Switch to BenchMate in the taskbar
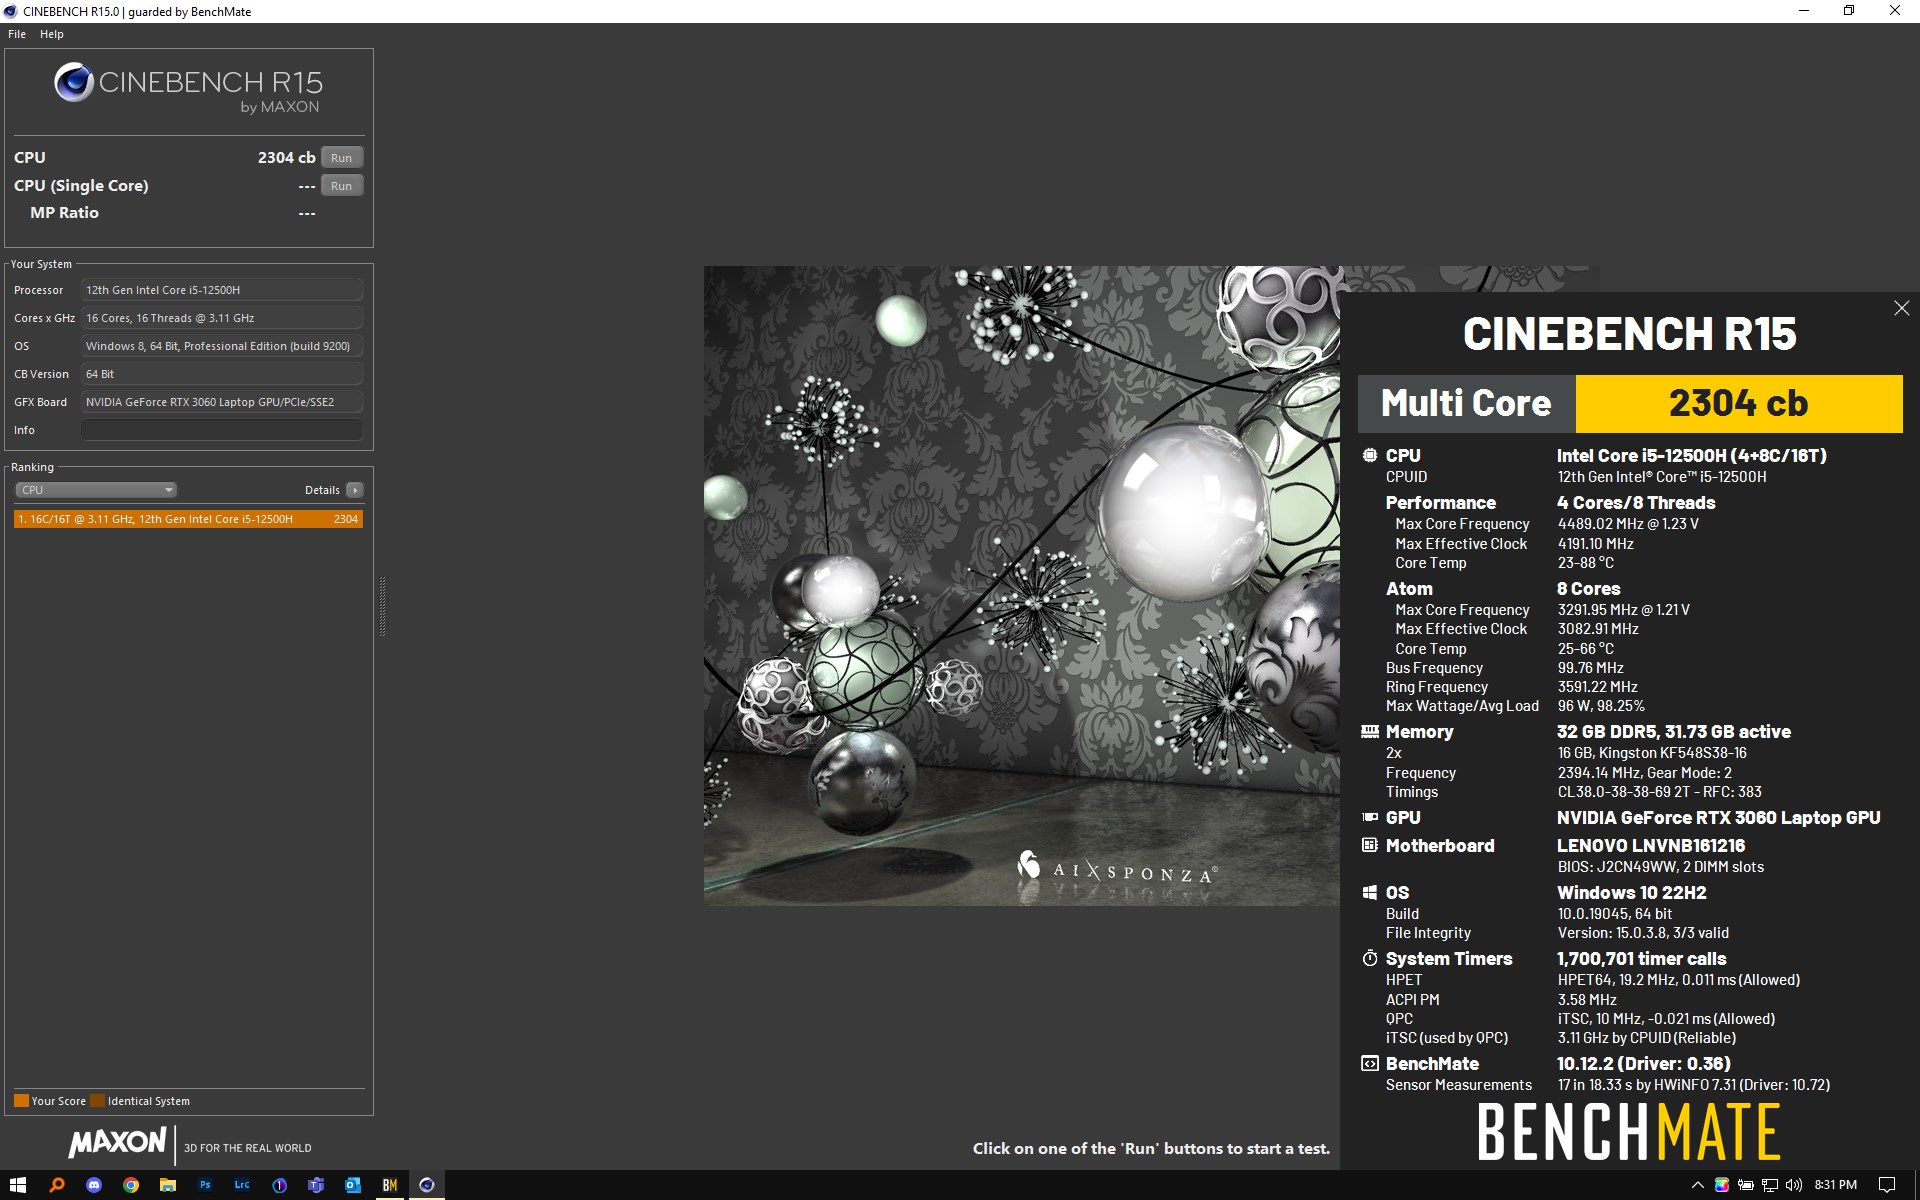This screenshot has width=1920, height=1200. tap(390, 1185)
